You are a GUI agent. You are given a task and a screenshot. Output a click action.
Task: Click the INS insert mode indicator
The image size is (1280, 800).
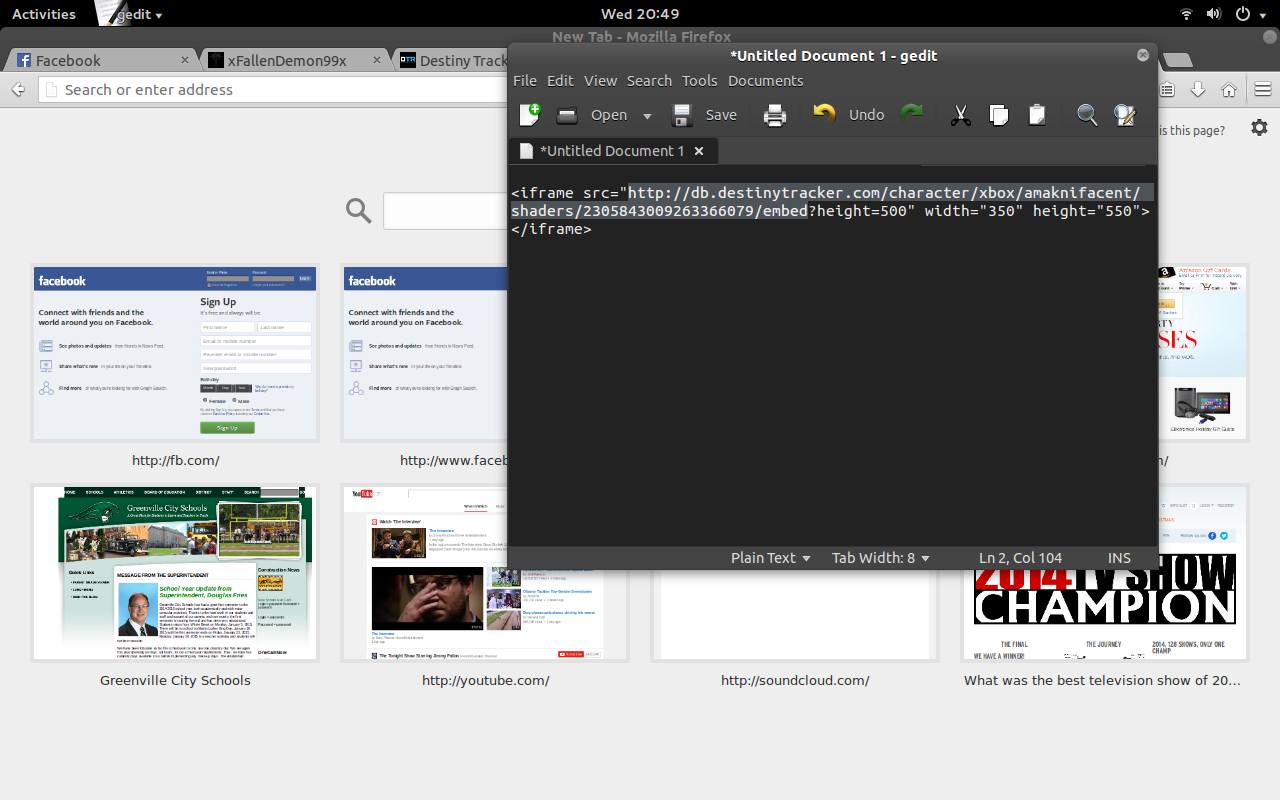1119,558
